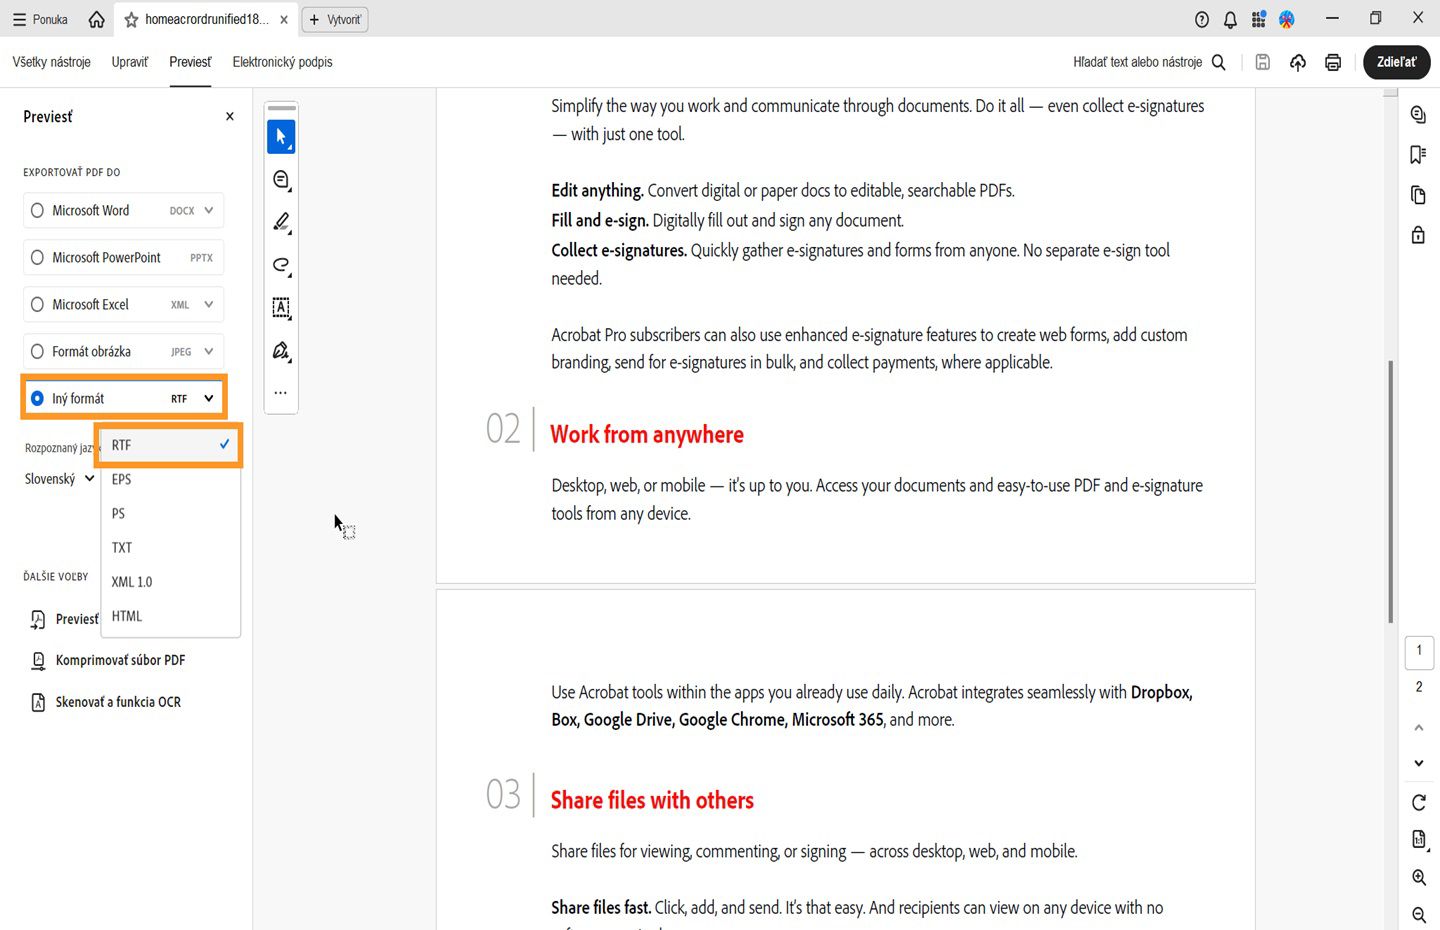Select the Microsoft Excel radio button
The height and width of the screenshot is (930, 1440).
pos(37,305)
